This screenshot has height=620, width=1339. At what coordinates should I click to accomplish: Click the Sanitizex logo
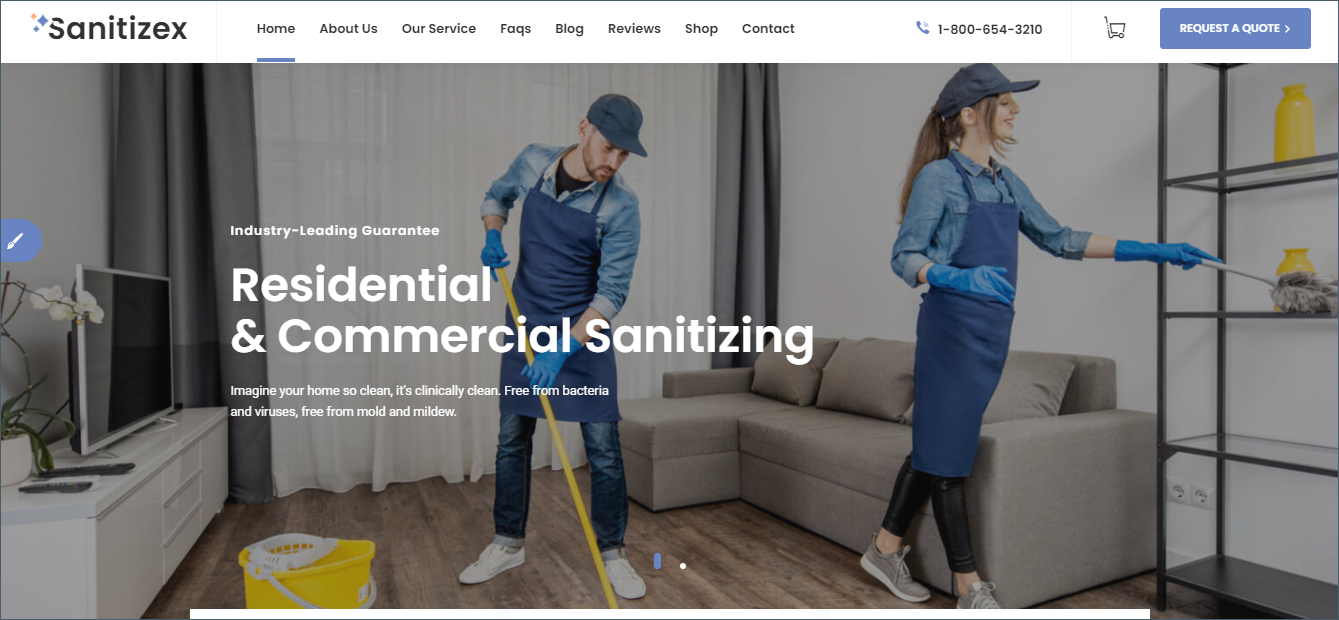(109, 28)
